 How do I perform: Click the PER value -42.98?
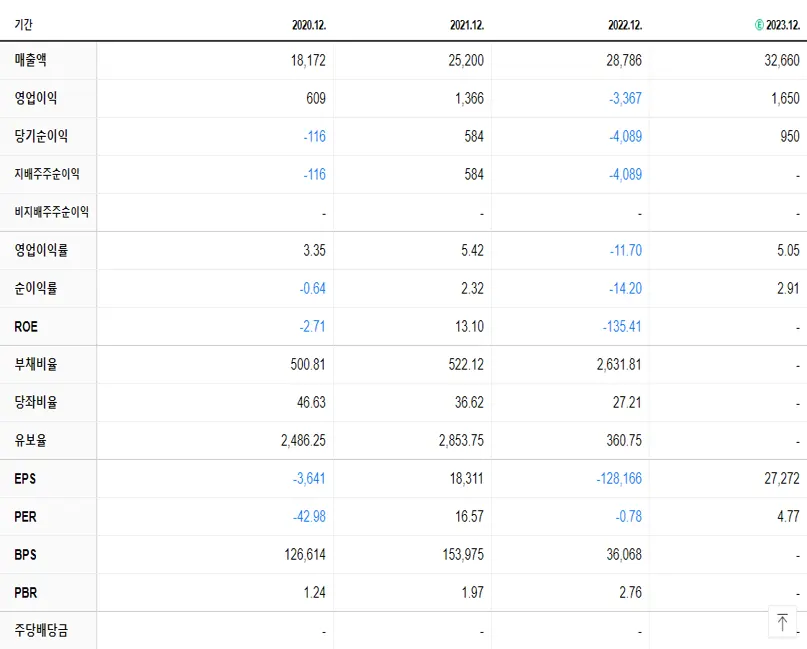[x=309, y=516]
